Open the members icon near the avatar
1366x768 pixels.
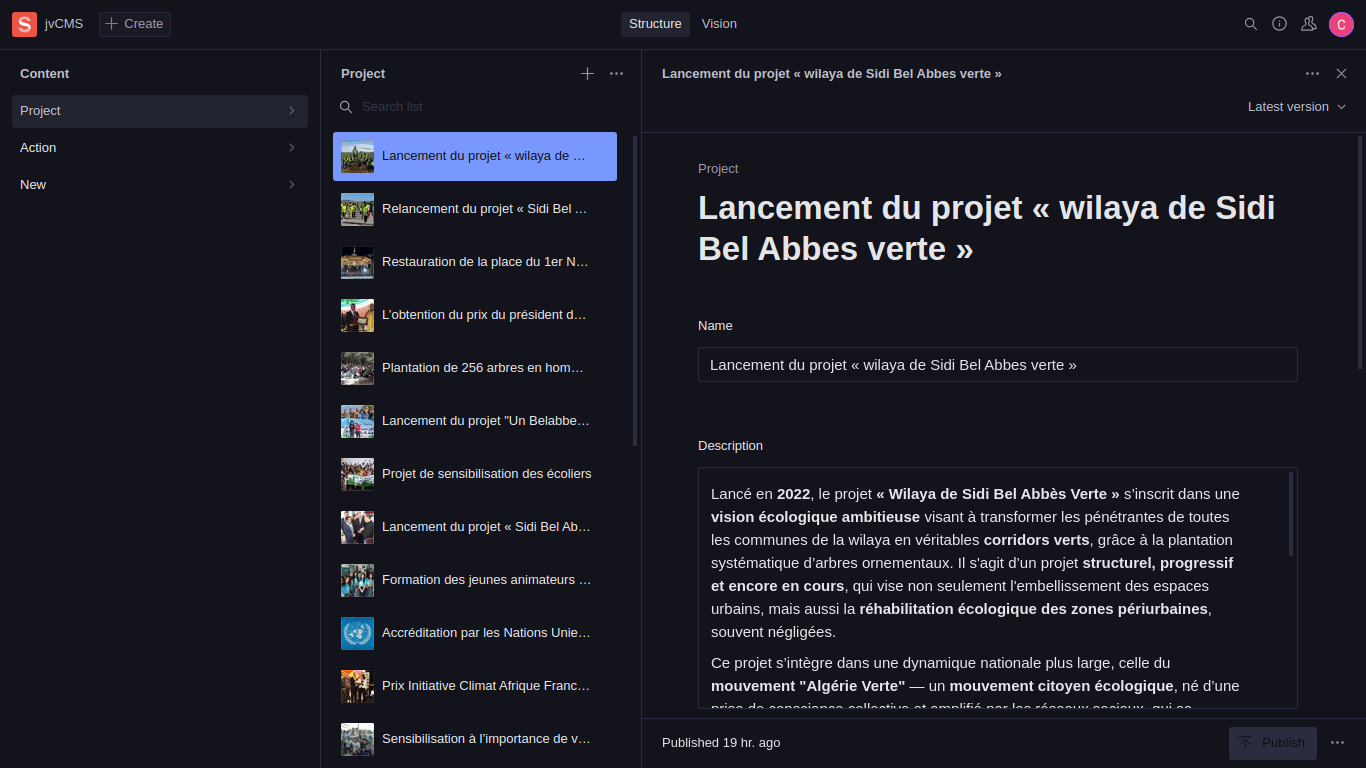(x=1309, y=24)
